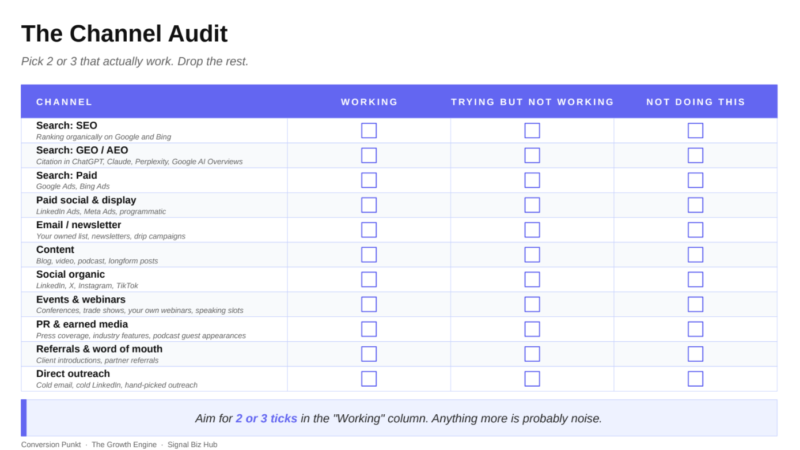
Task: Click the Working column header
Action: (369, 102)
